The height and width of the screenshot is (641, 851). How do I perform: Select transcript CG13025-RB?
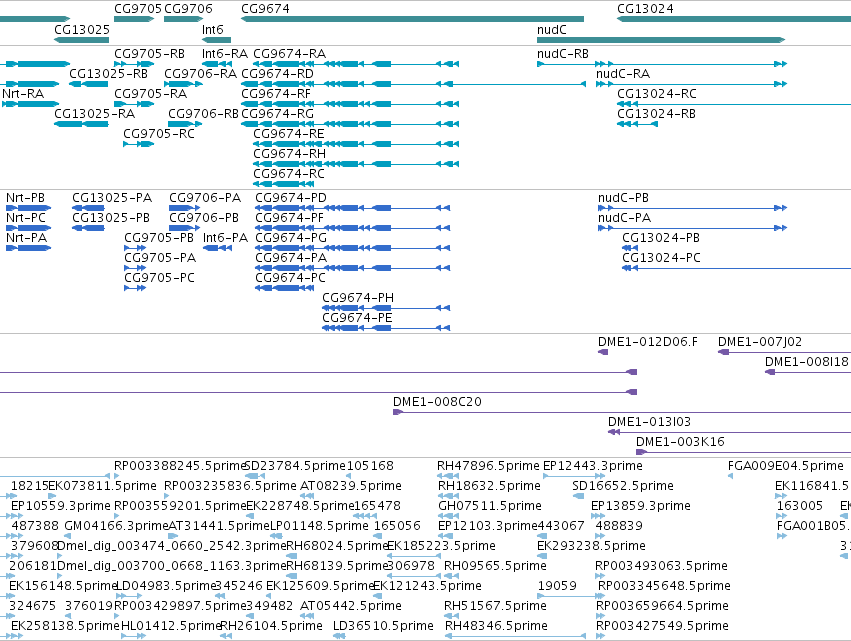109,74
